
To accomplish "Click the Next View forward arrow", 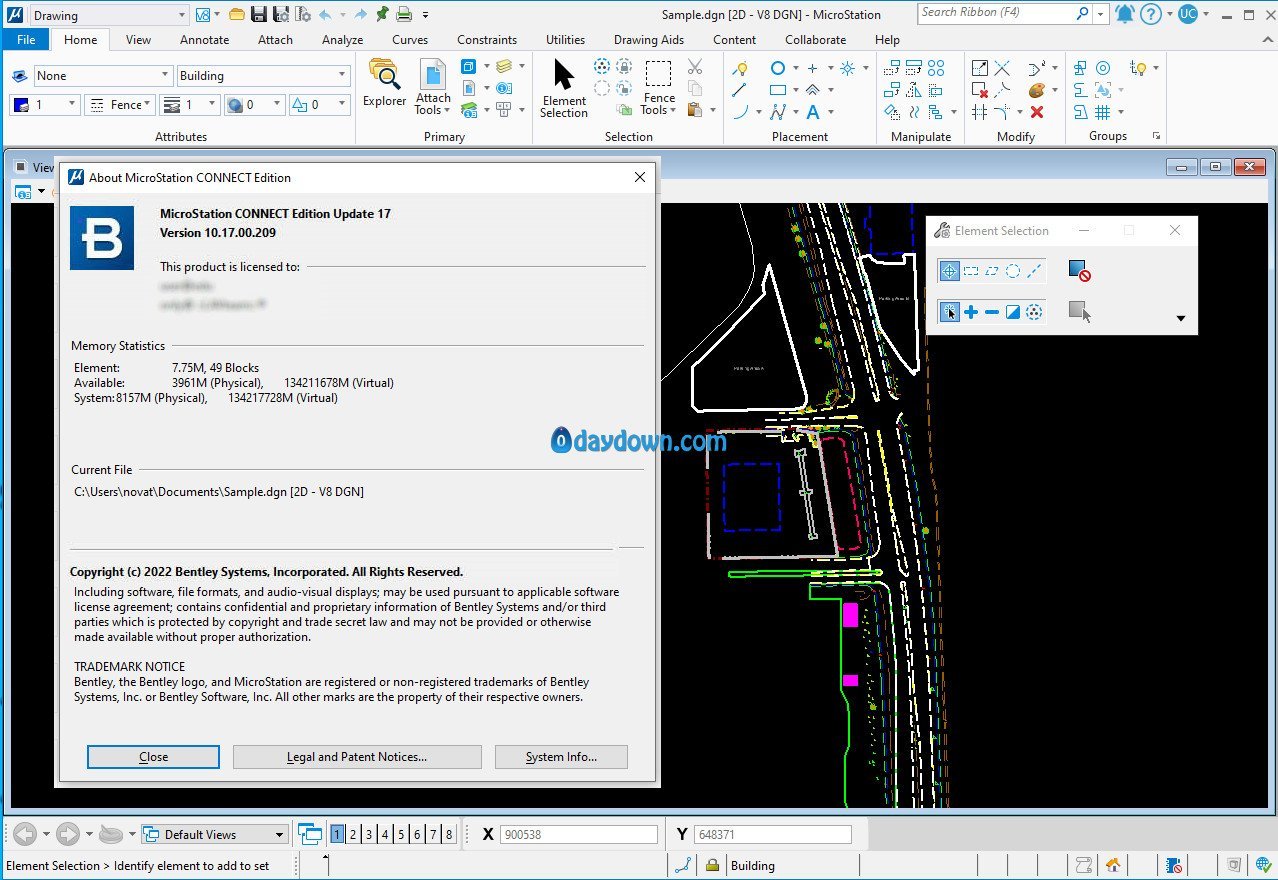I will 67,834.
